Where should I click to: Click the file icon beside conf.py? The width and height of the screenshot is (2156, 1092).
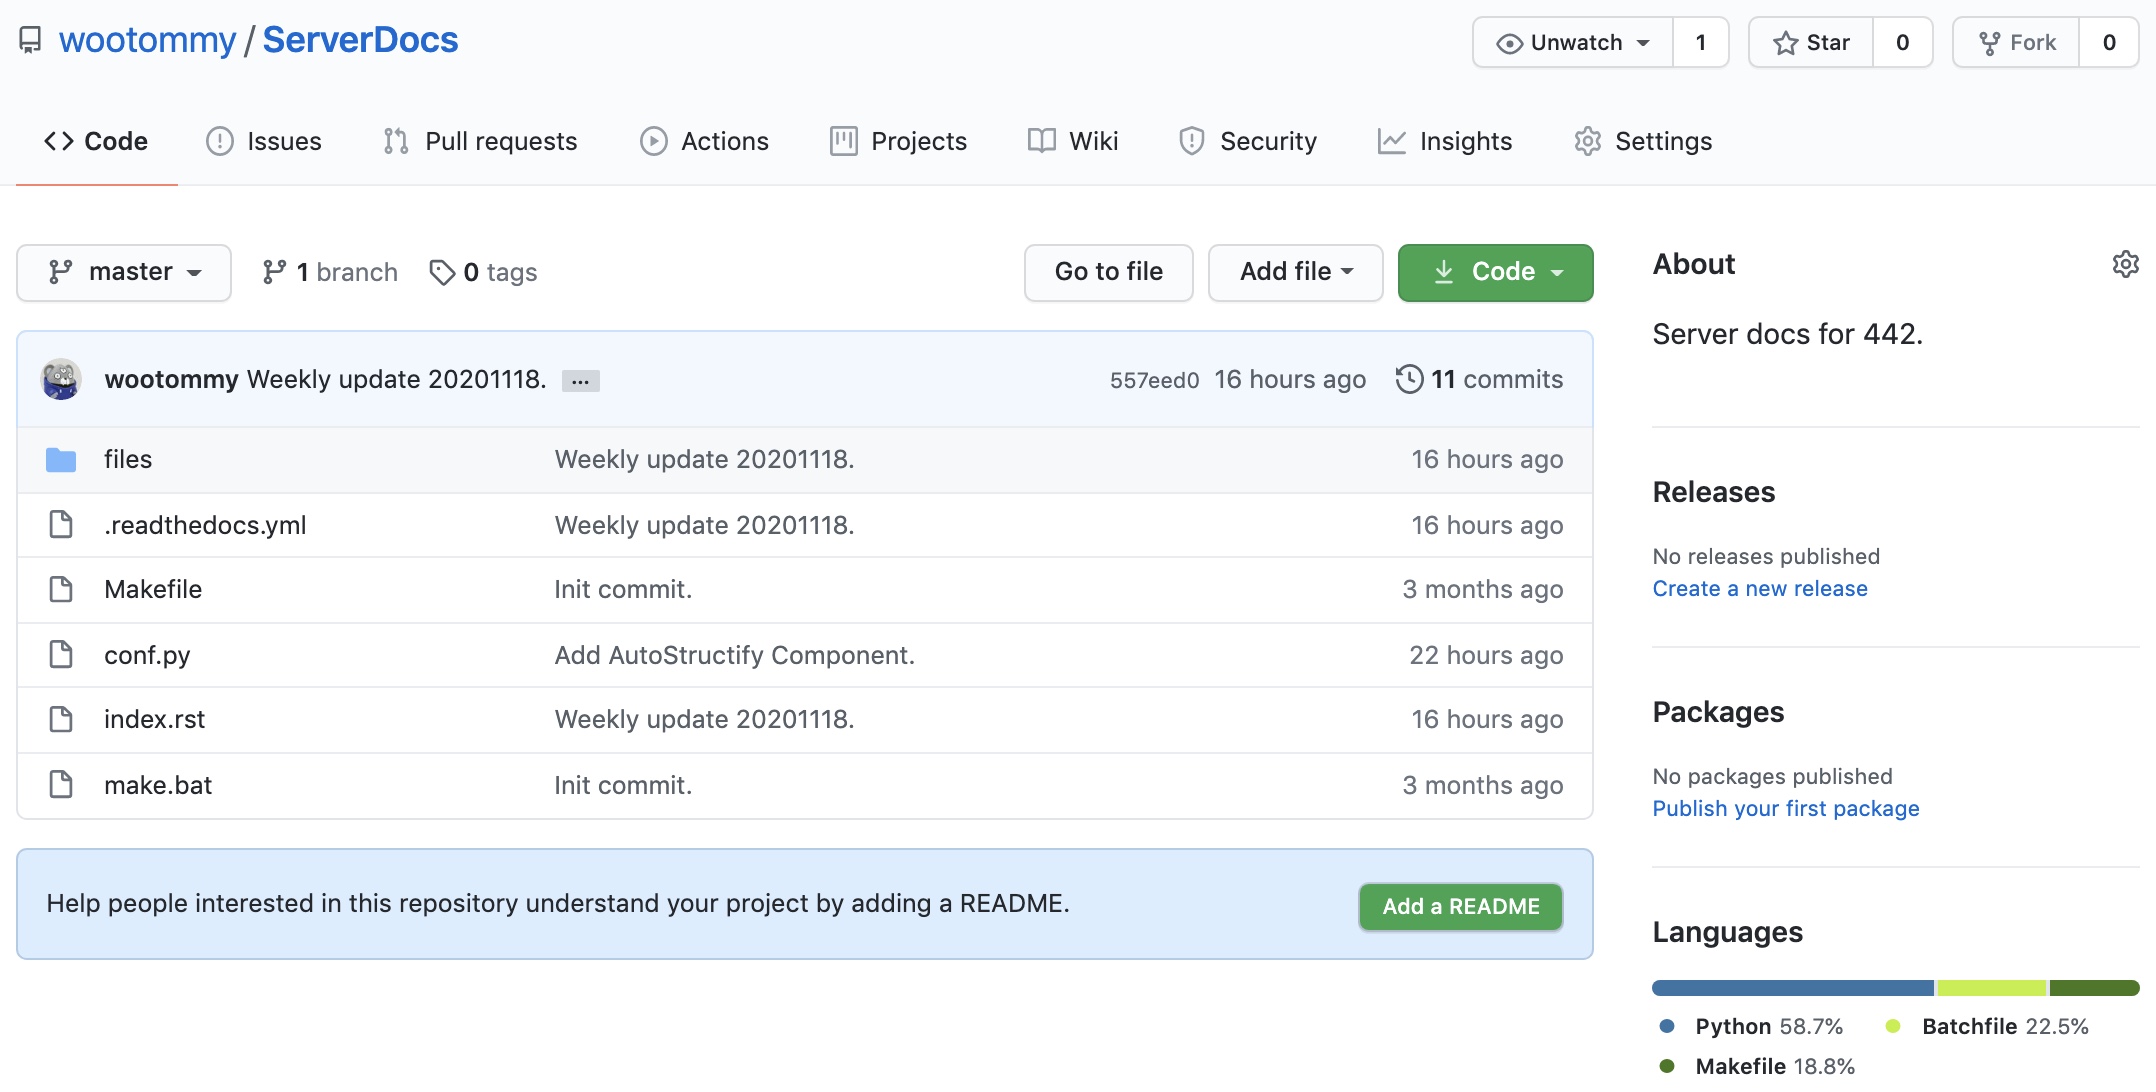coord(61,654)
